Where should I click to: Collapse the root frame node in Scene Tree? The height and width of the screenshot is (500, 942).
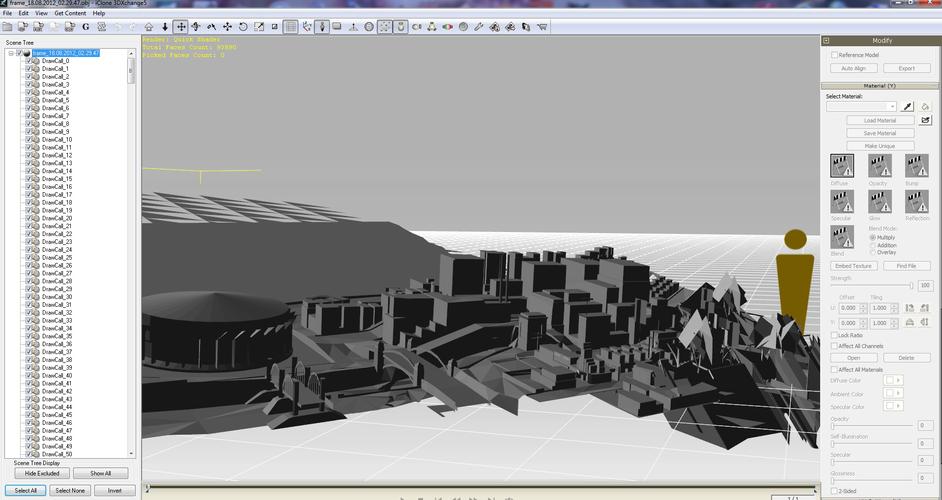[11, 53]
